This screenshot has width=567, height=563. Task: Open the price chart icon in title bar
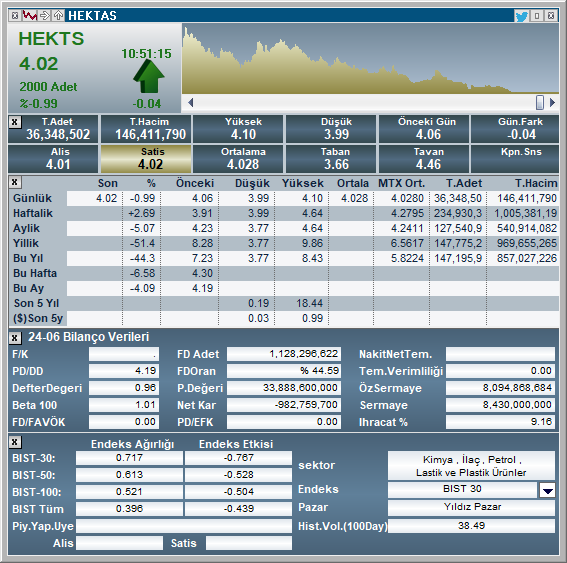click(30, 16)
